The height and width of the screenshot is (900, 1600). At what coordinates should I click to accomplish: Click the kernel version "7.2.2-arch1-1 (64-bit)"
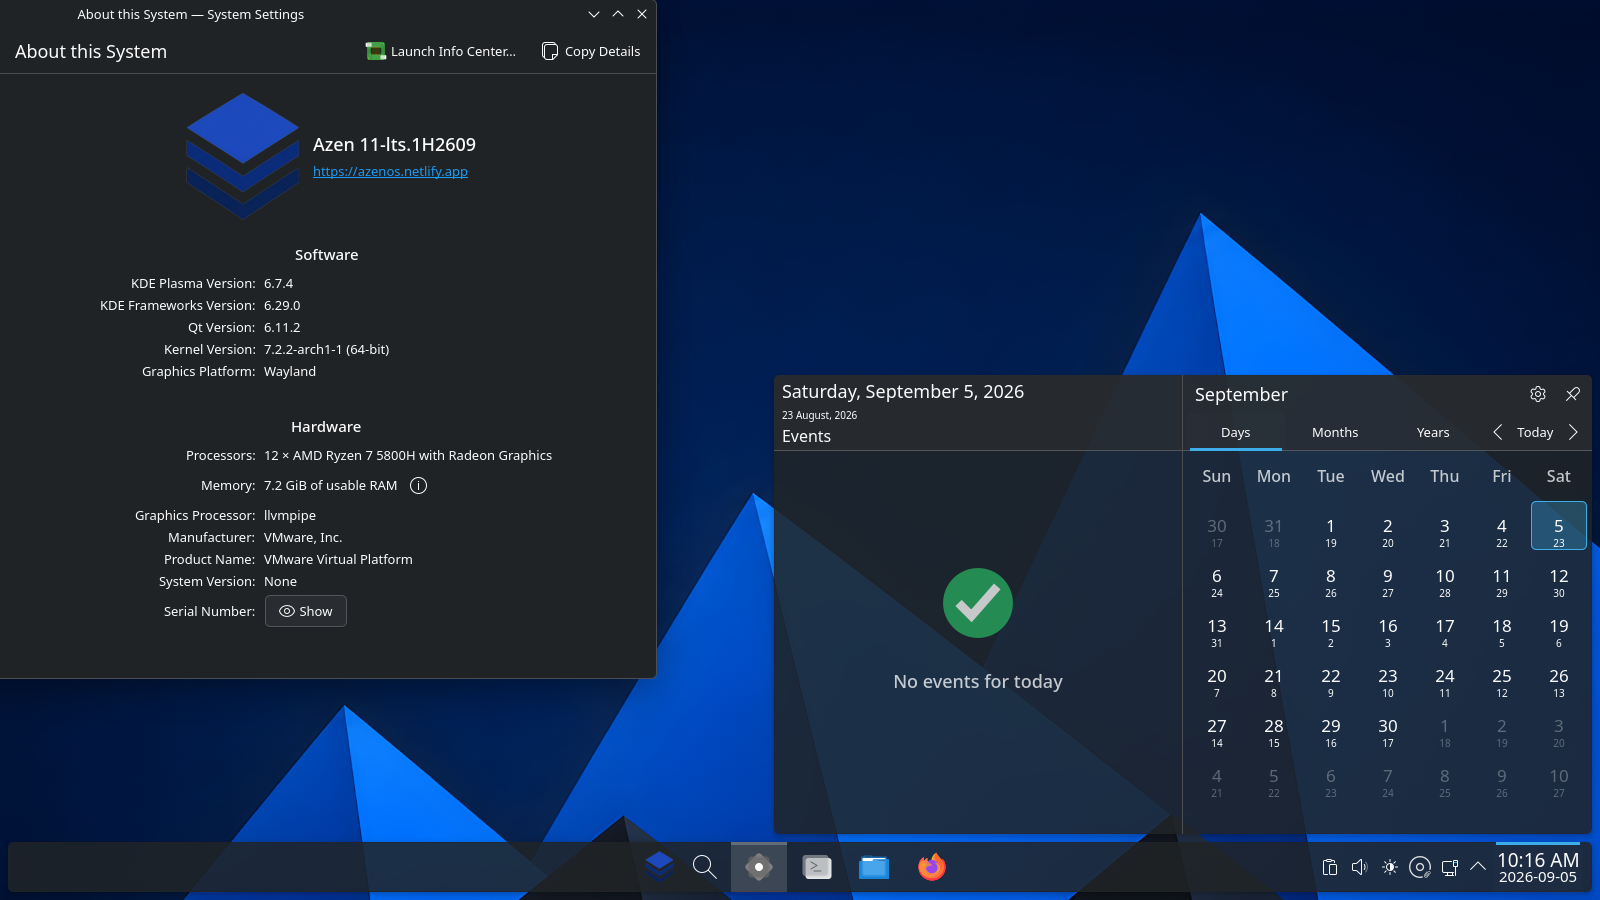coord(327,349)
